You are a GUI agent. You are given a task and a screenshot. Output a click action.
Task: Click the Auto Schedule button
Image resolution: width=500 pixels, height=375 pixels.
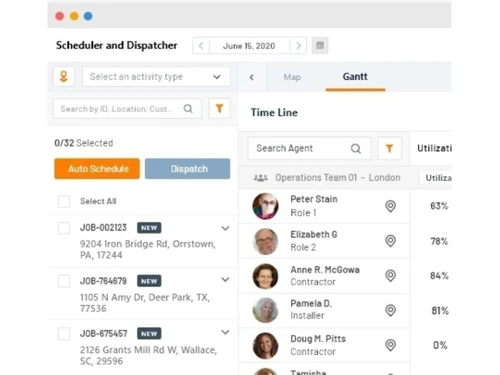click(x=97, y=169)
